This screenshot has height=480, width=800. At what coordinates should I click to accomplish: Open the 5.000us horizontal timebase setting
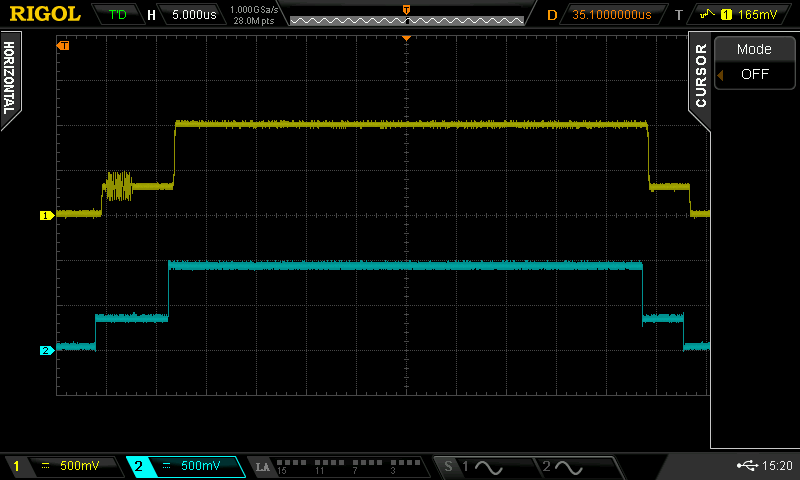click(191, 15)
